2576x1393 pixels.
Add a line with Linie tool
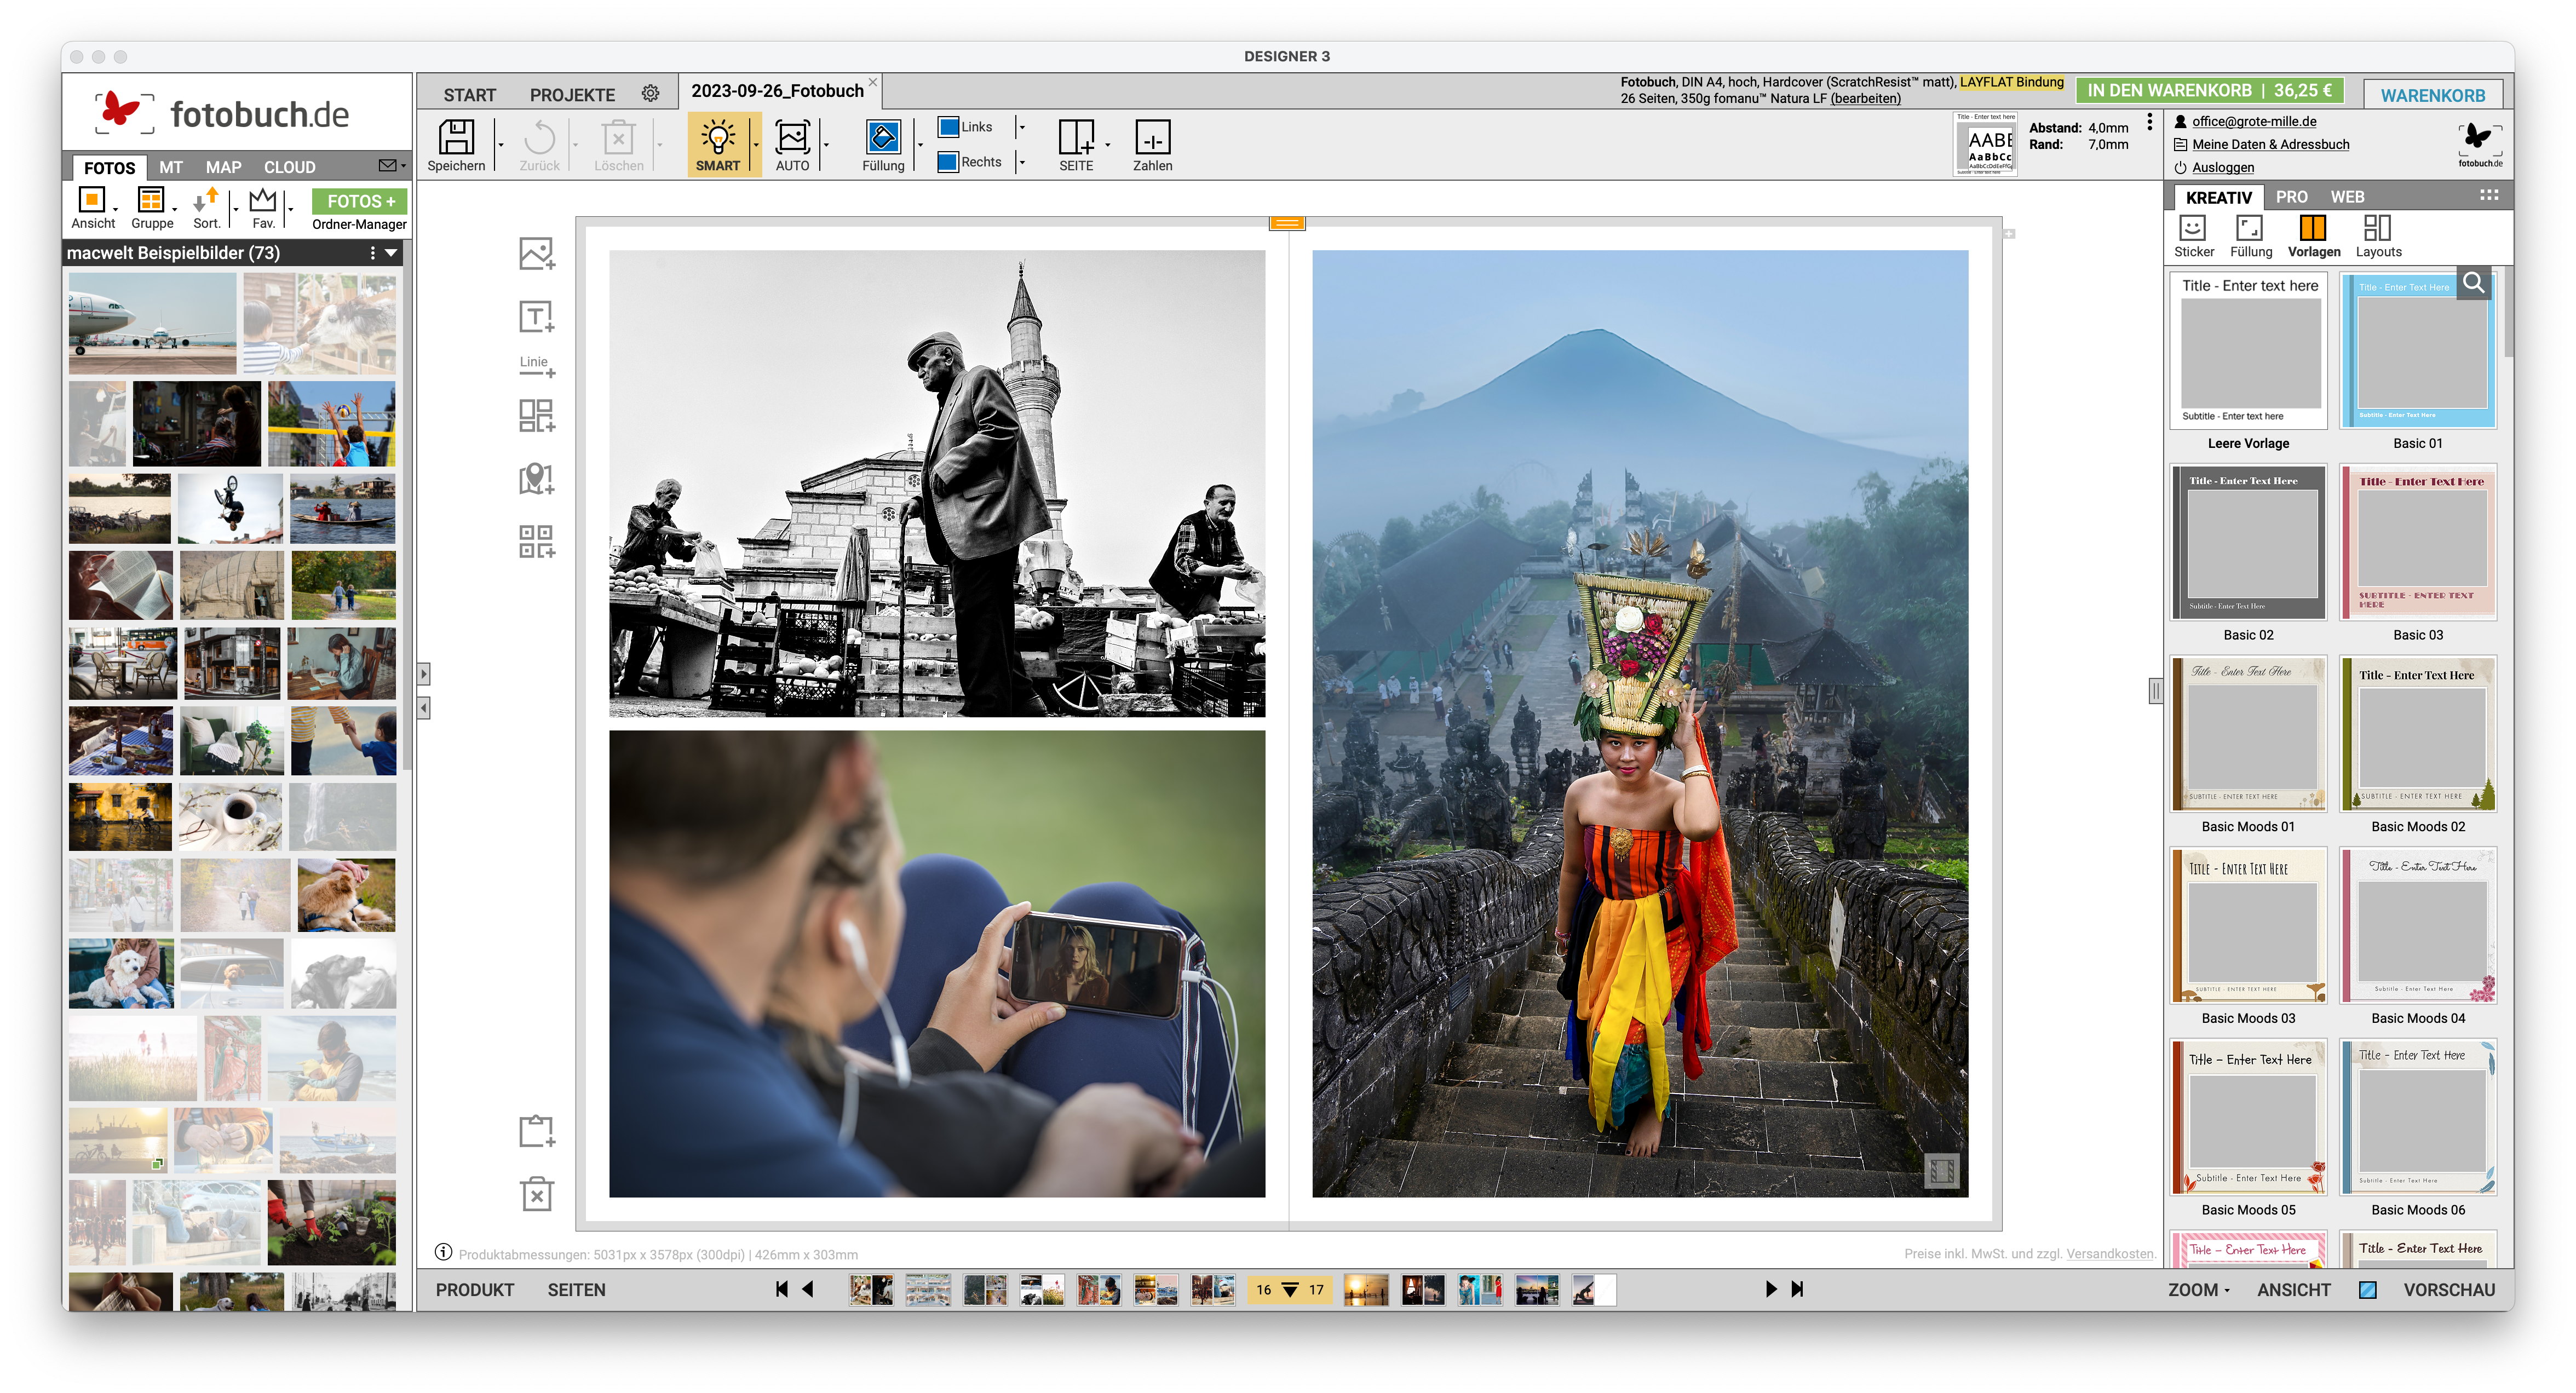(x=536, y=366)
